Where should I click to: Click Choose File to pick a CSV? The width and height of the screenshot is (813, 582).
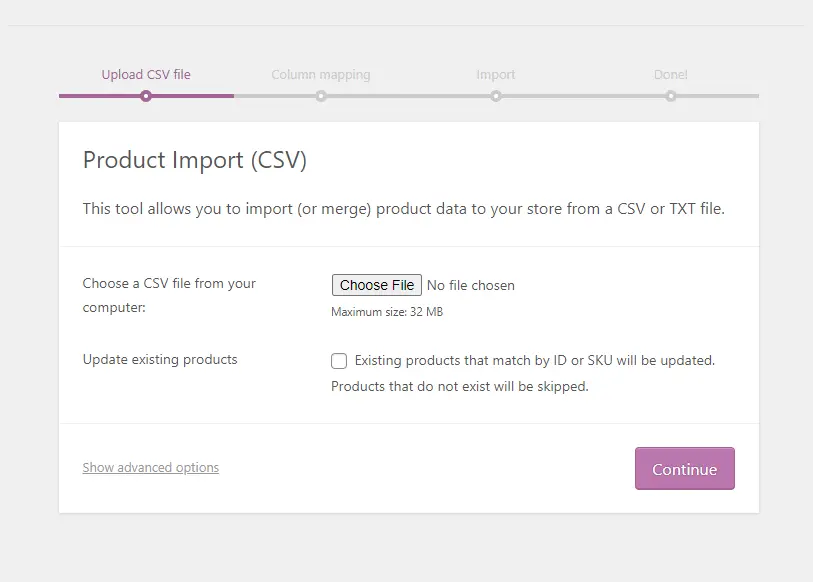coord(376,284)
